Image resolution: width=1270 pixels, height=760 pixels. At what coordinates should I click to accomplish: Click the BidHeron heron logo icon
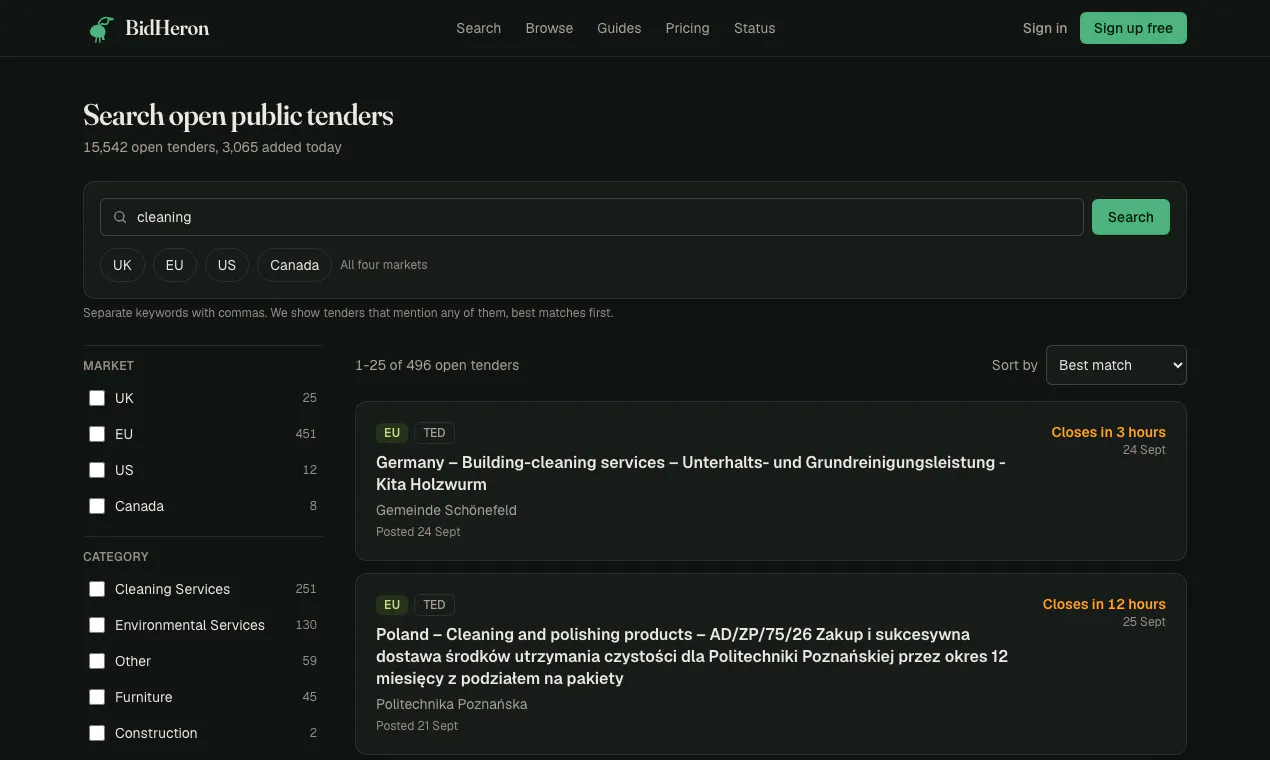100,28
